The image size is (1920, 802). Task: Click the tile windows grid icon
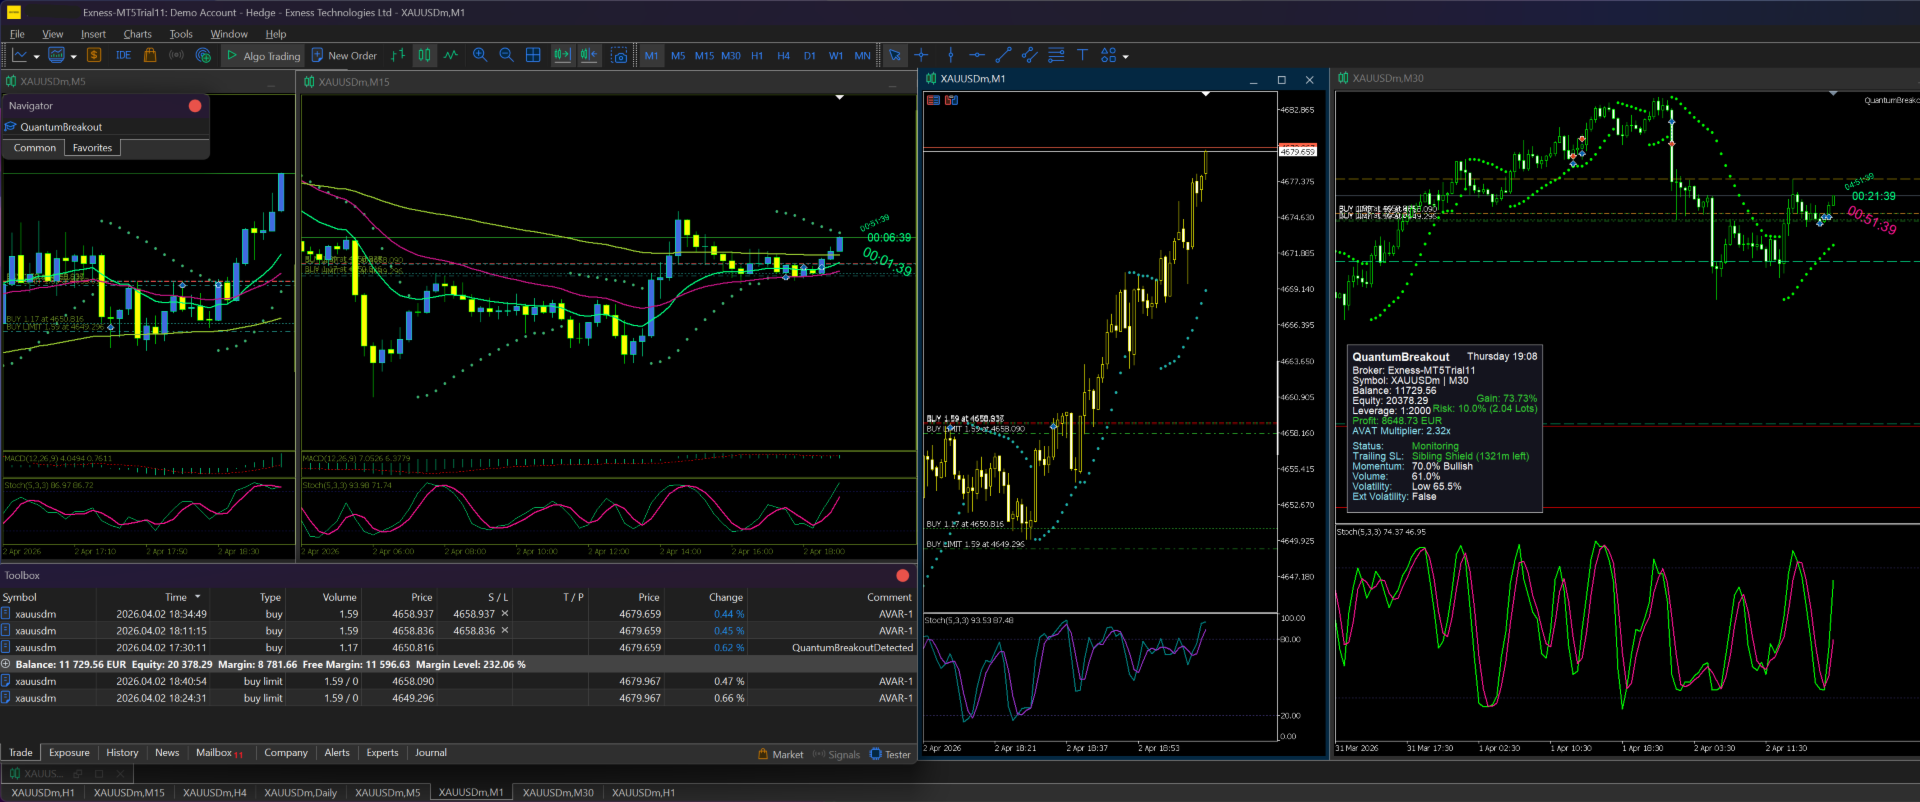coord(533,55)
